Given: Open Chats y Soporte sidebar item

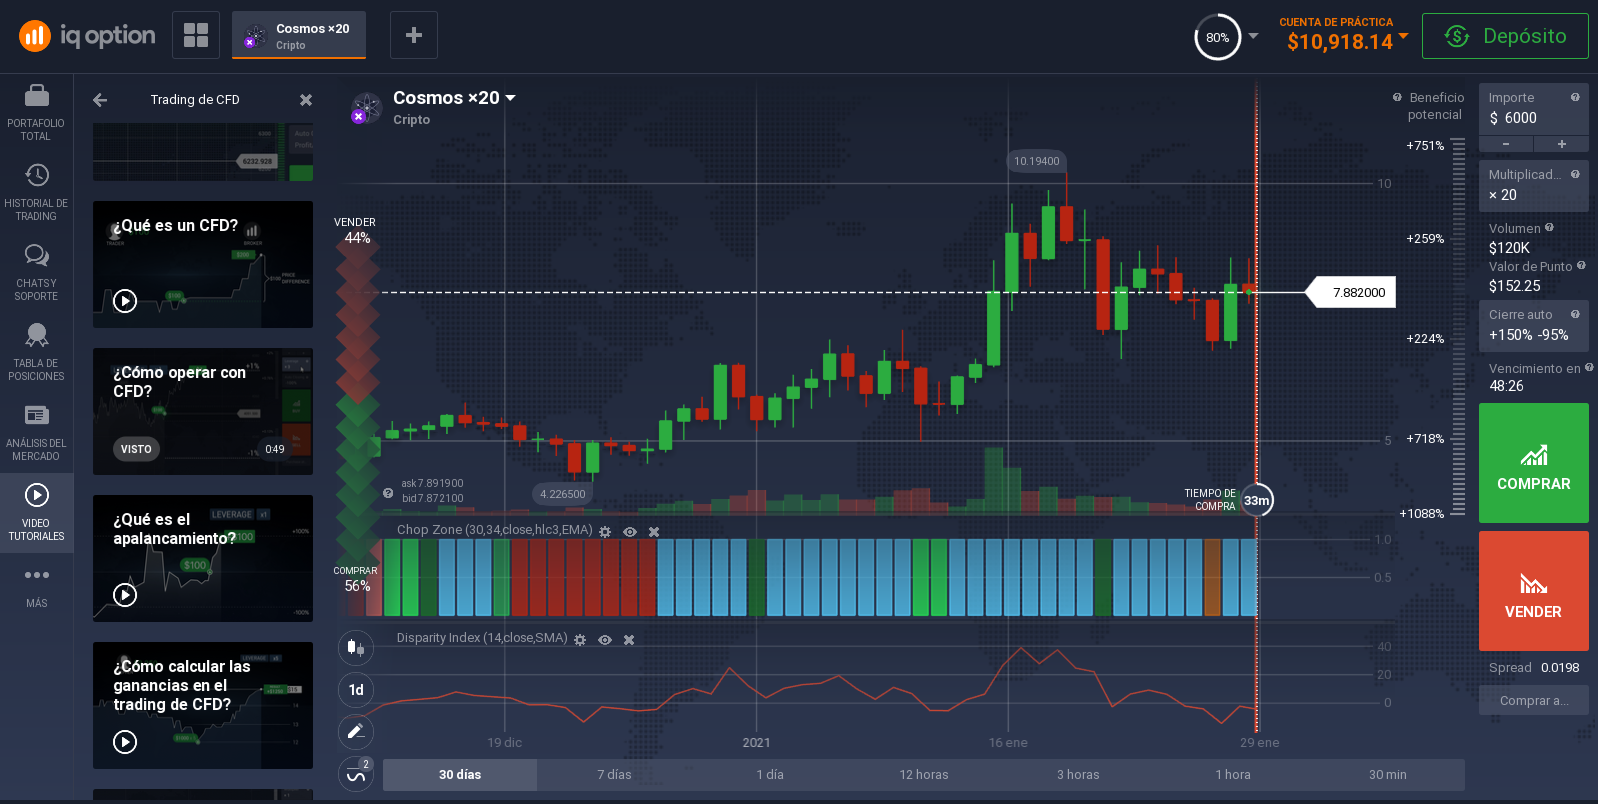Looking at the screenshot, I should [36, 273].
